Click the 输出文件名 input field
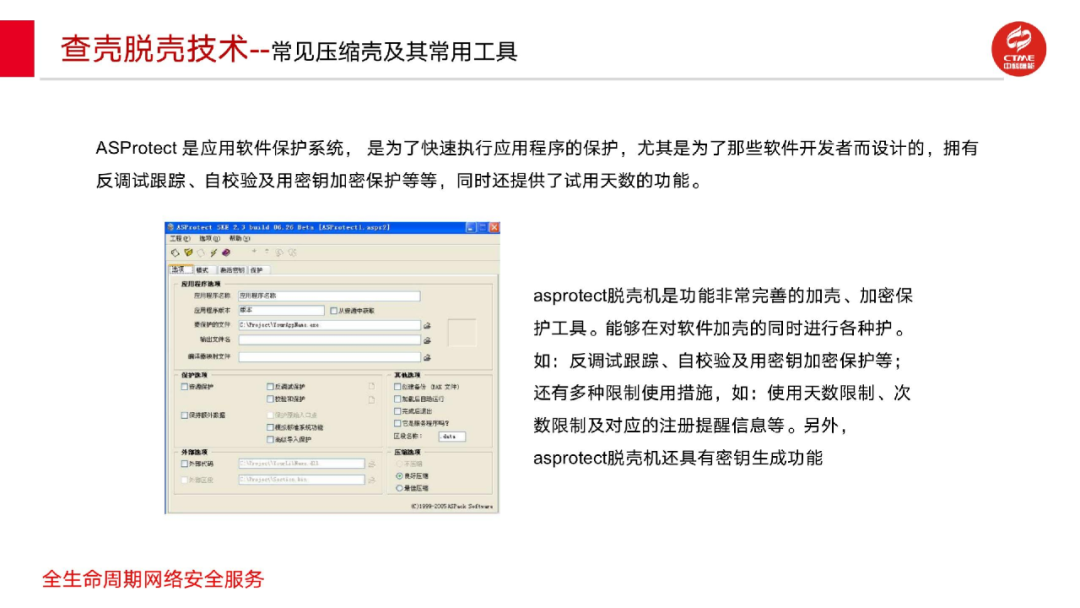The height and width of the screenshot is (608, 1080). point(329,340)
